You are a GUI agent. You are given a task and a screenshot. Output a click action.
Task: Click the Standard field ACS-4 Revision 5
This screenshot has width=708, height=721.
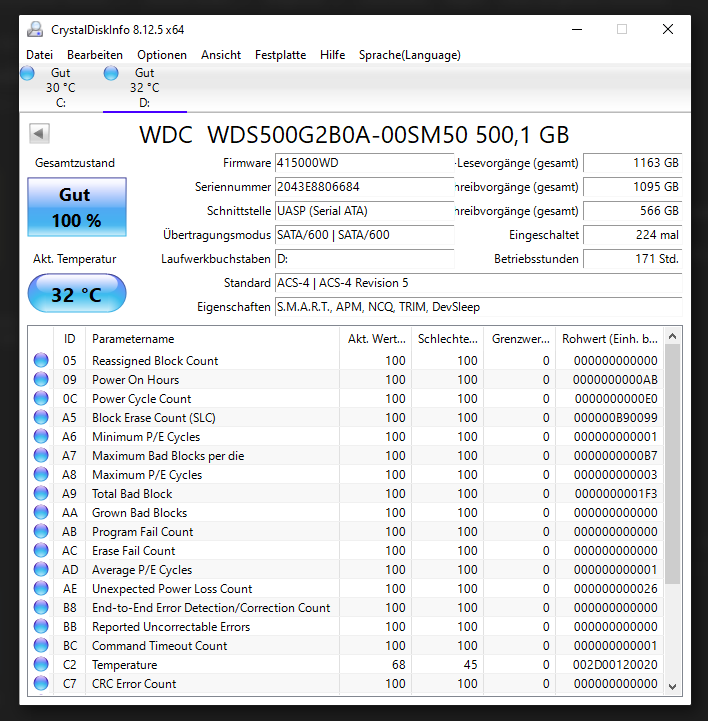(x=478, y=283)
